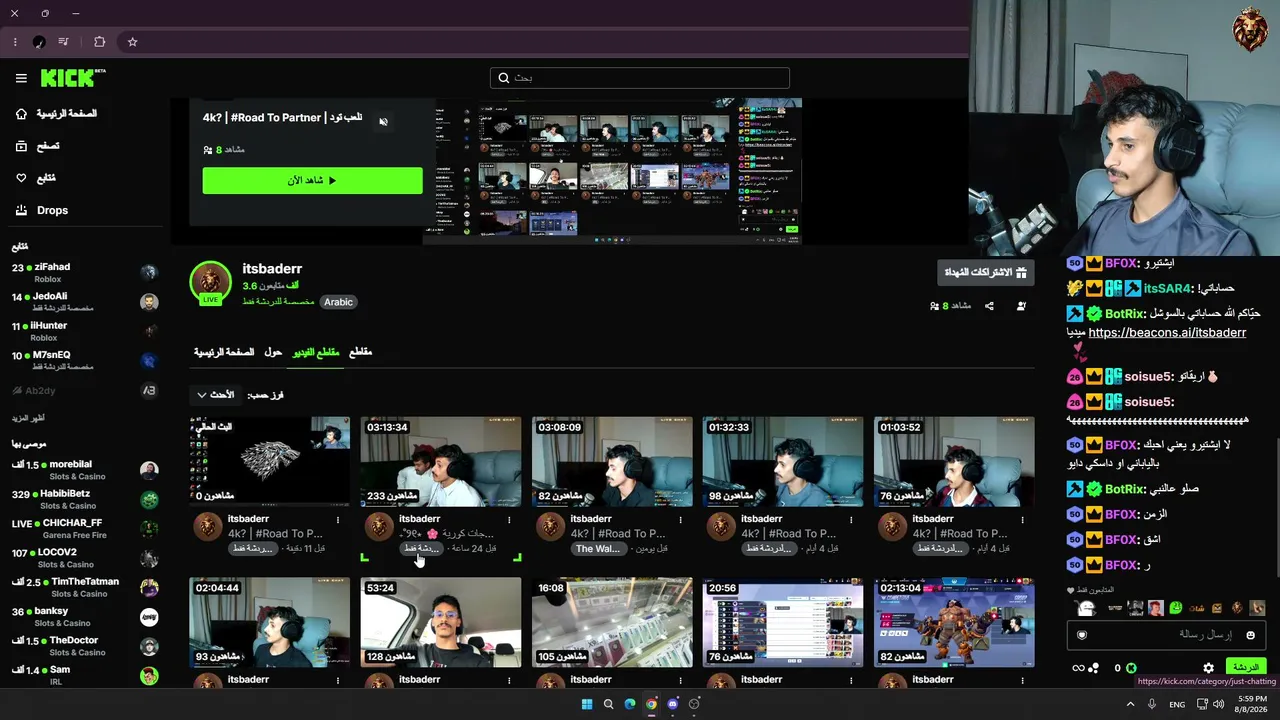Click the chat message input (إرسال رسالة)
Viewport: 1280px width, 720px height.
click(x=1165, y=635)
